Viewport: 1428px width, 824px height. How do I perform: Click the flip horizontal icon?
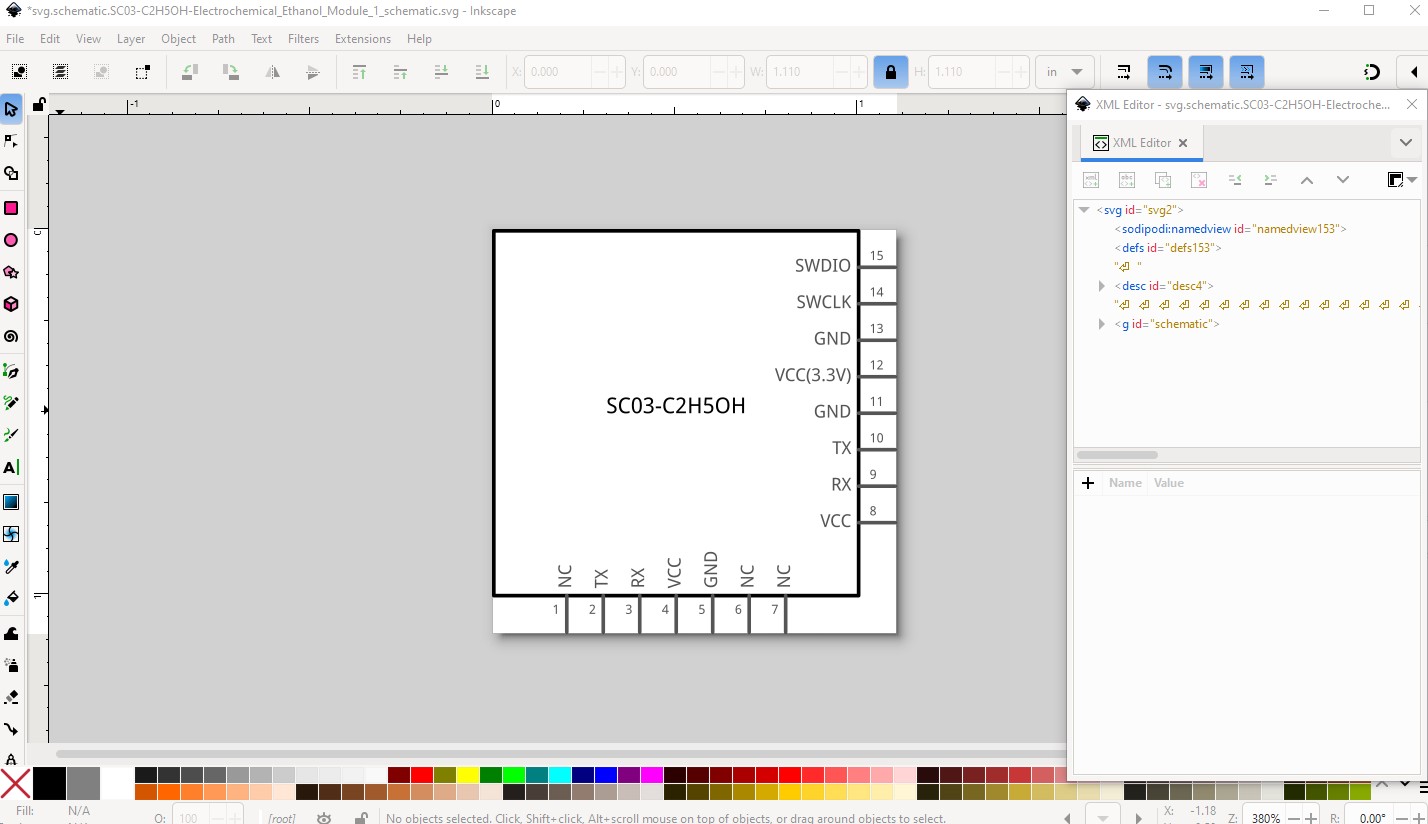[x=272, y=72]
